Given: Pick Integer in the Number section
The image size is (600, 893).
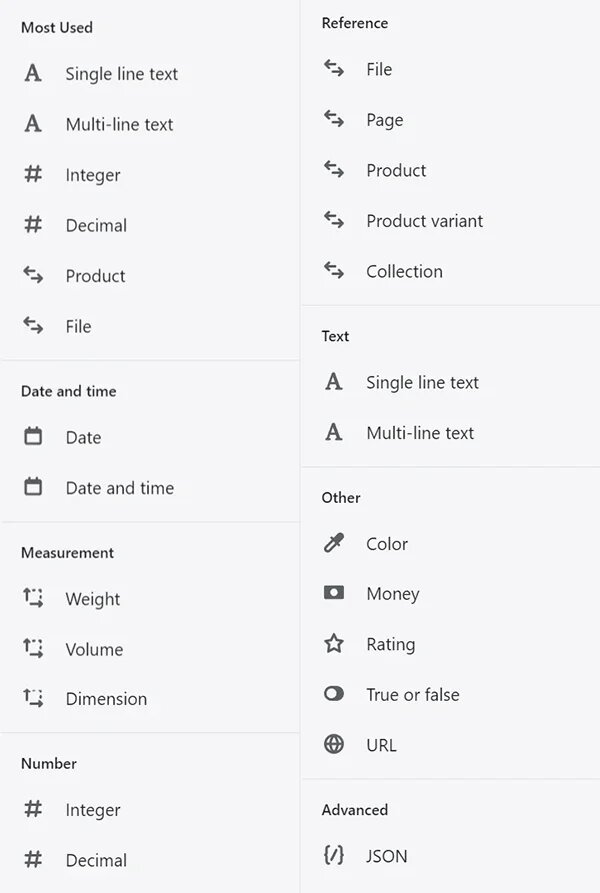Looking at the screenshot, I should [93, 810].
